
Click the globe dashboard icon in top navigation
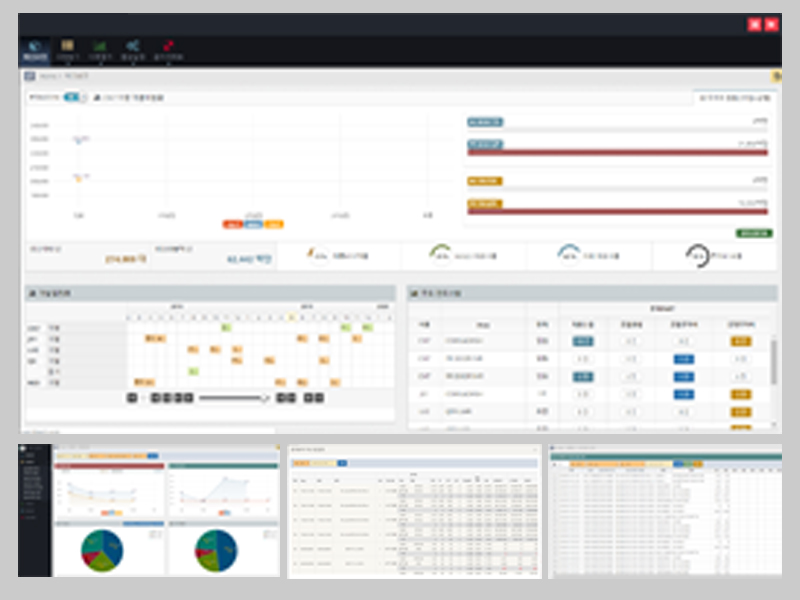[x=35, y=49]
